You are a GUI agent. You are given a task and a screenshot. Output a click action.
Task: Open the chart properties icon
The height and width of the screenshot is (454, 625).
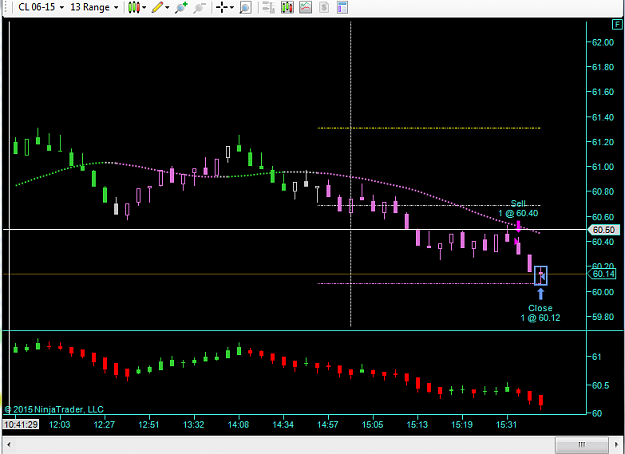pyautogui.click(x=342, y=7)
